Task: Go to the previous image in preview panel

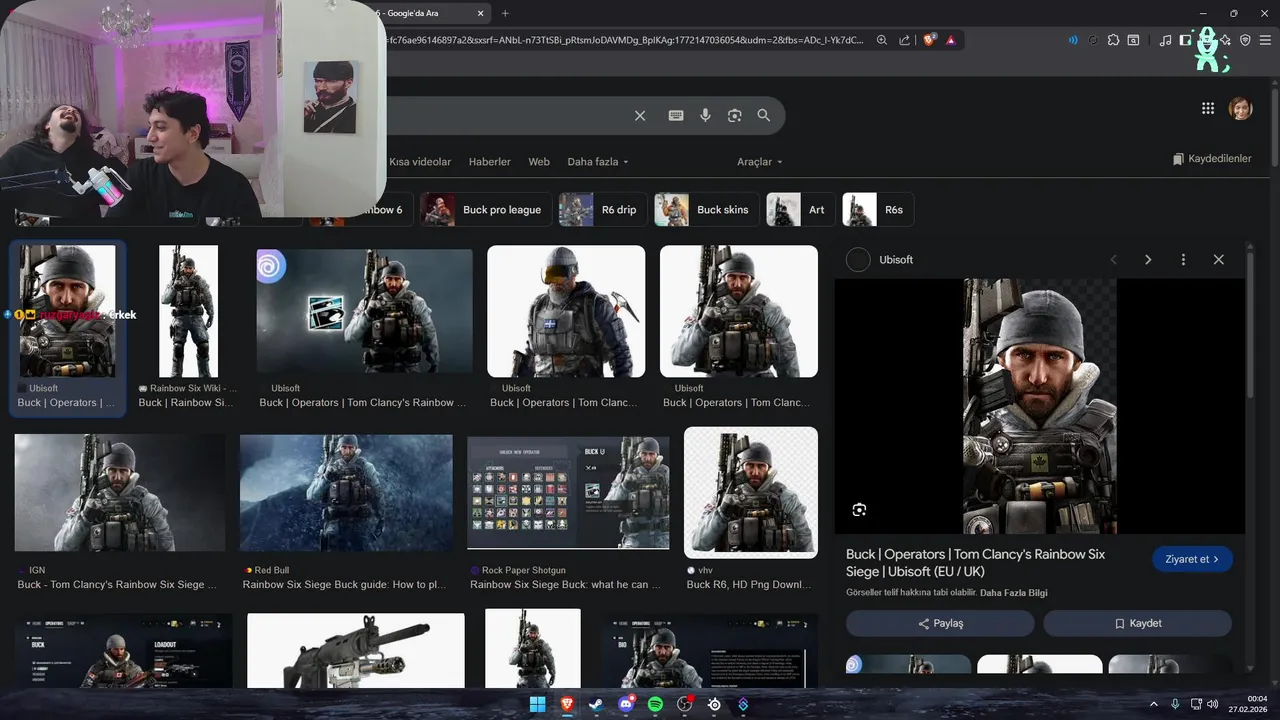Action: point(1113,260)
